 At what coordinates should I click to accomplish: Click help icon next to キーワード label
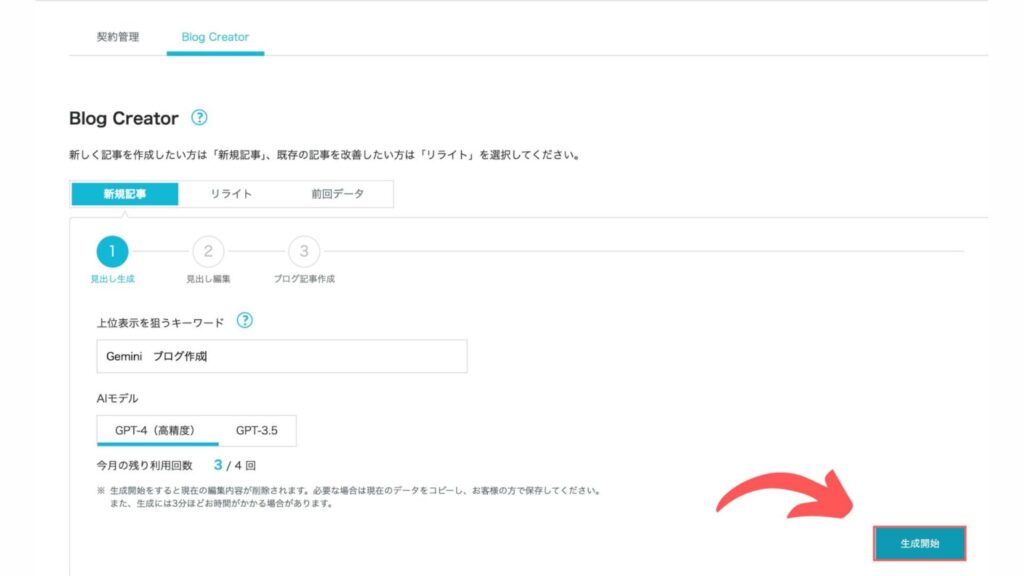coord(244,321)
